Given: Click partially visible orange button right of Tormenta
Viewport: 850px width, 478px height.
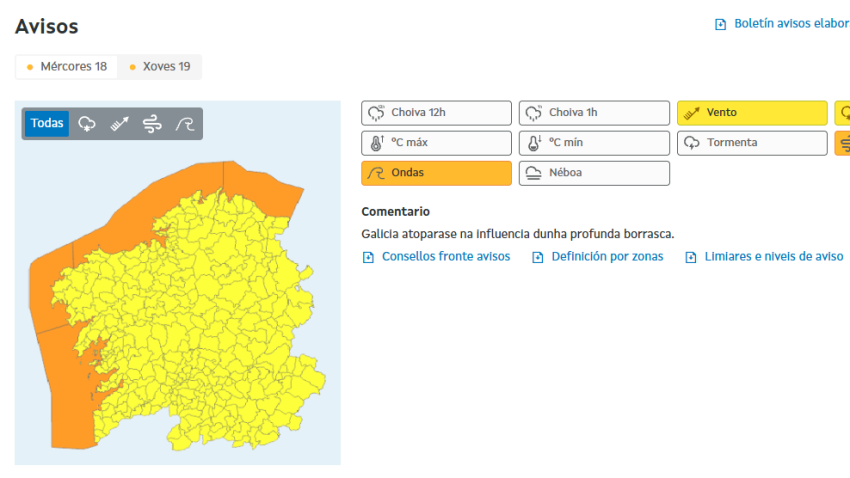Looking at the screenshot, I should tap(842, 143).
